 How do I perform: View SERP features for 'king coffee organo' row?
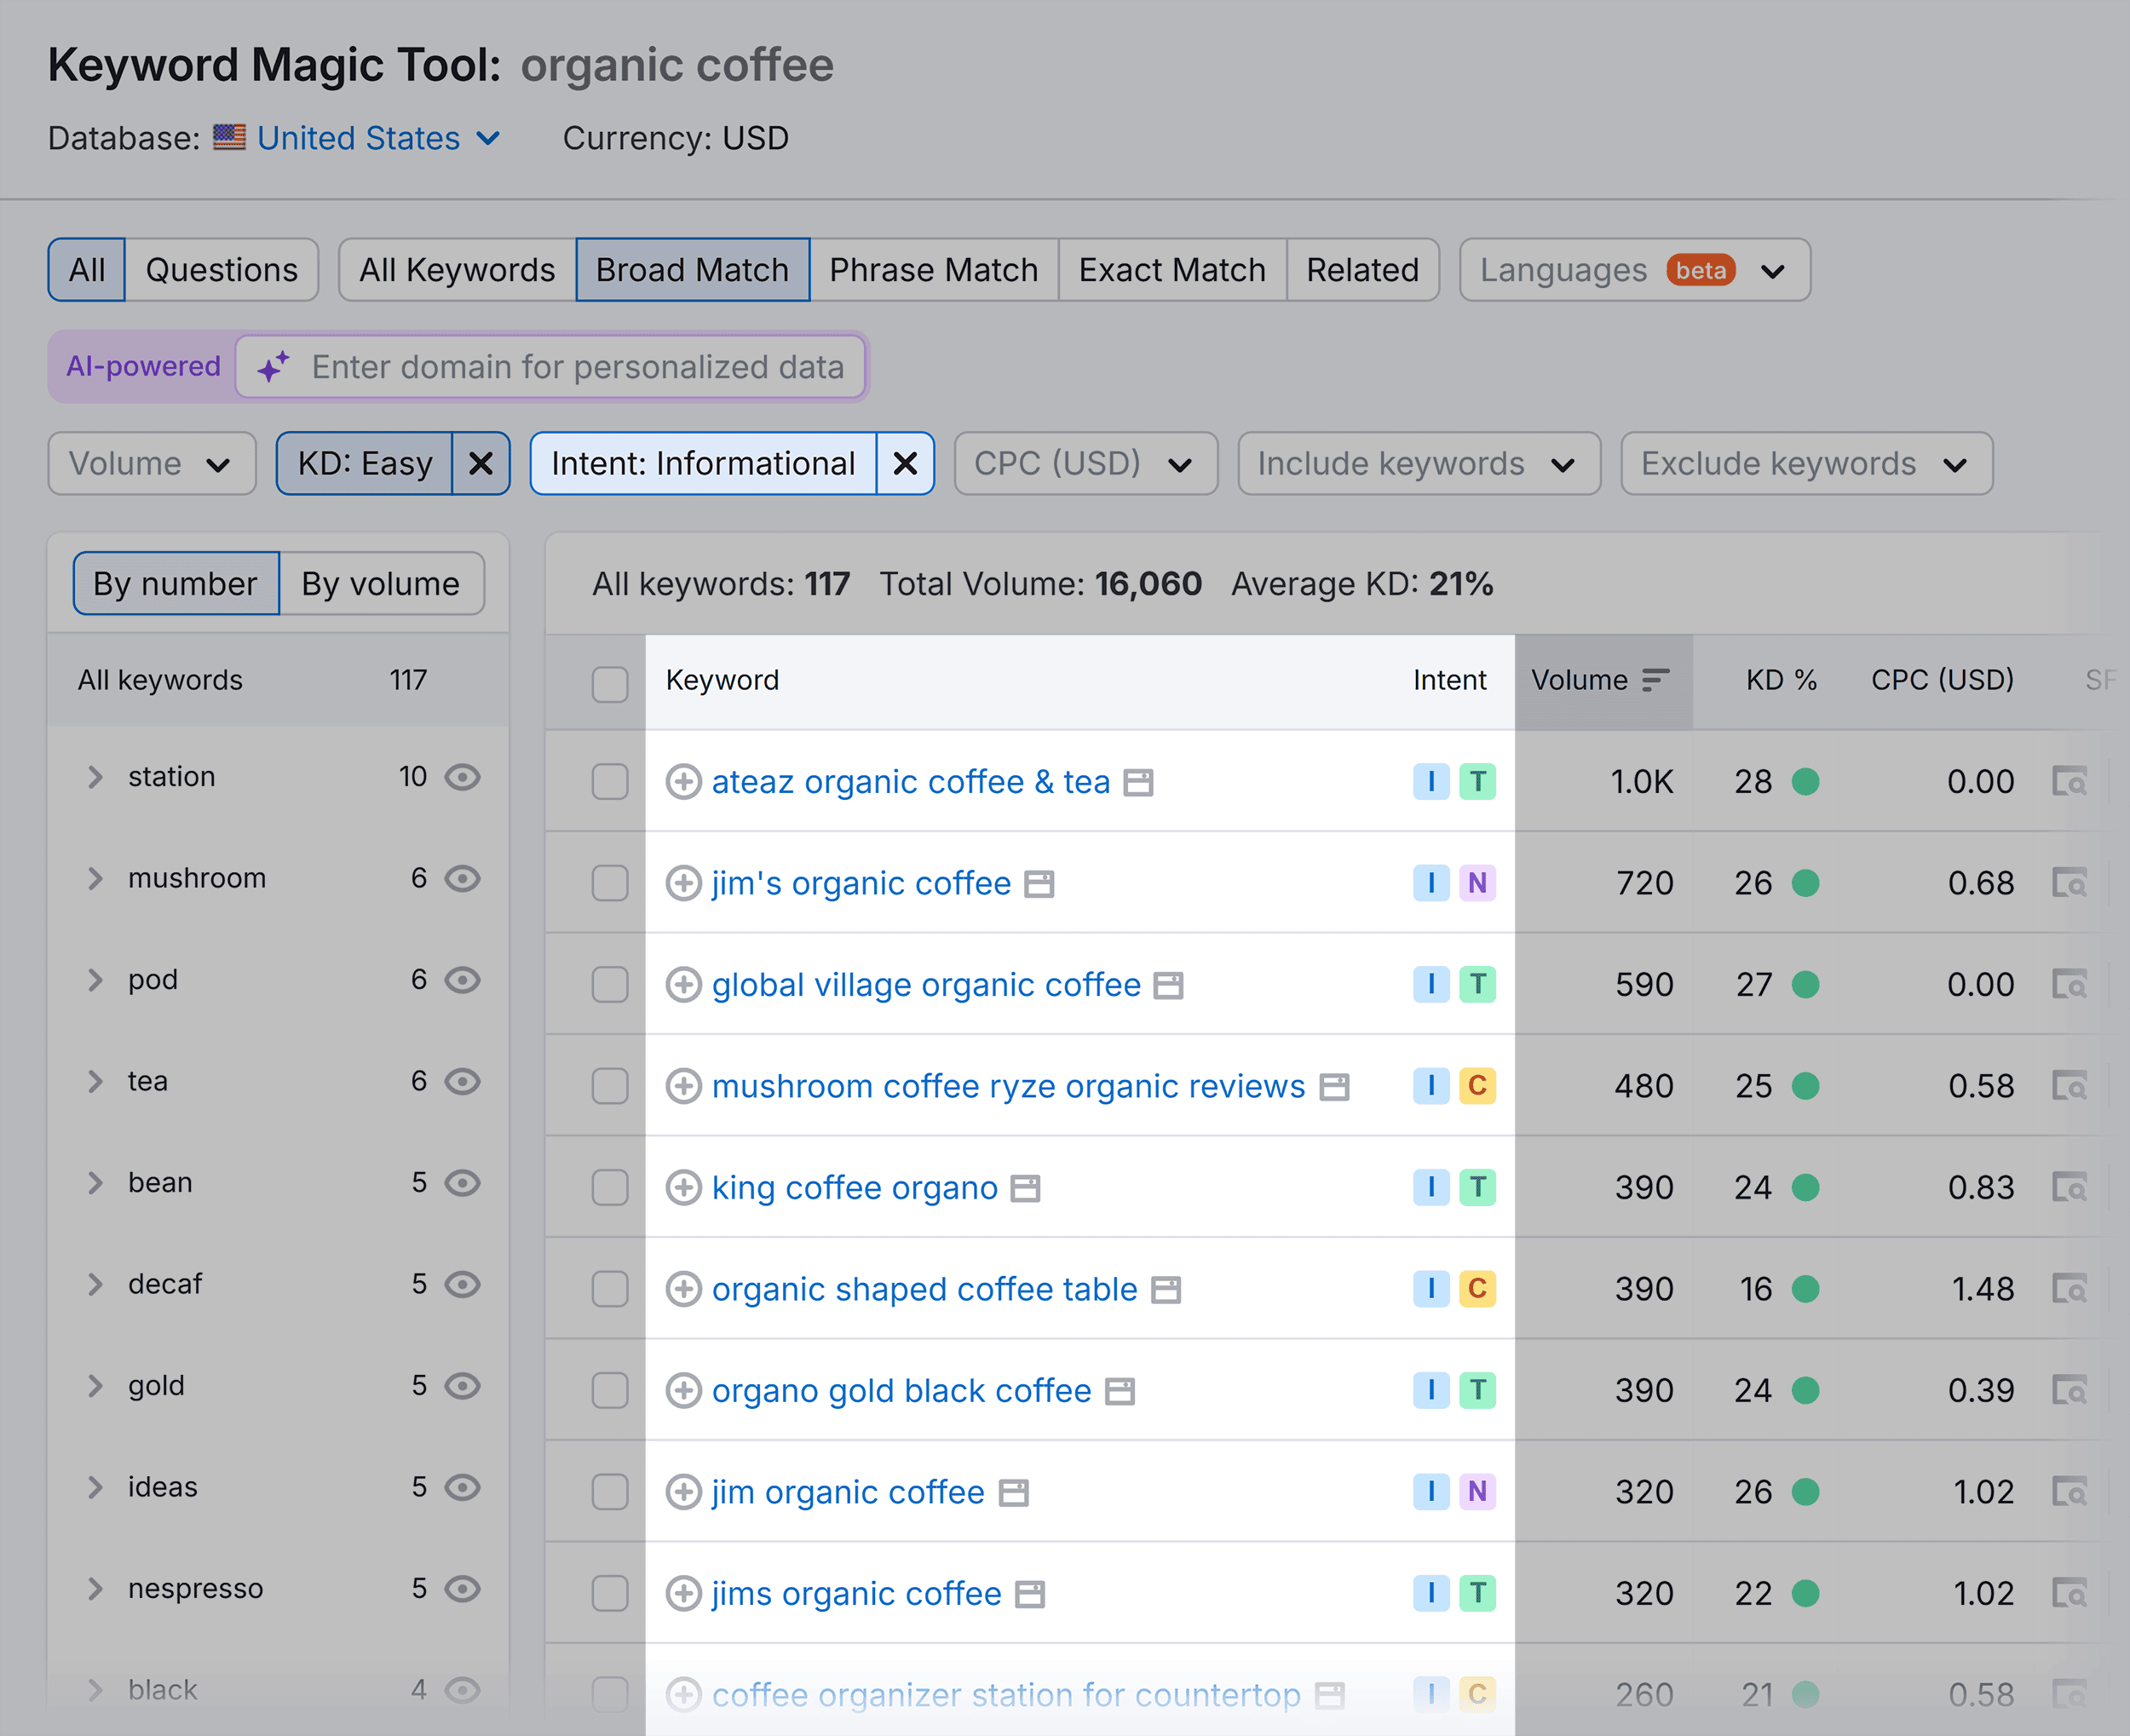(x=2069, y=1188)
